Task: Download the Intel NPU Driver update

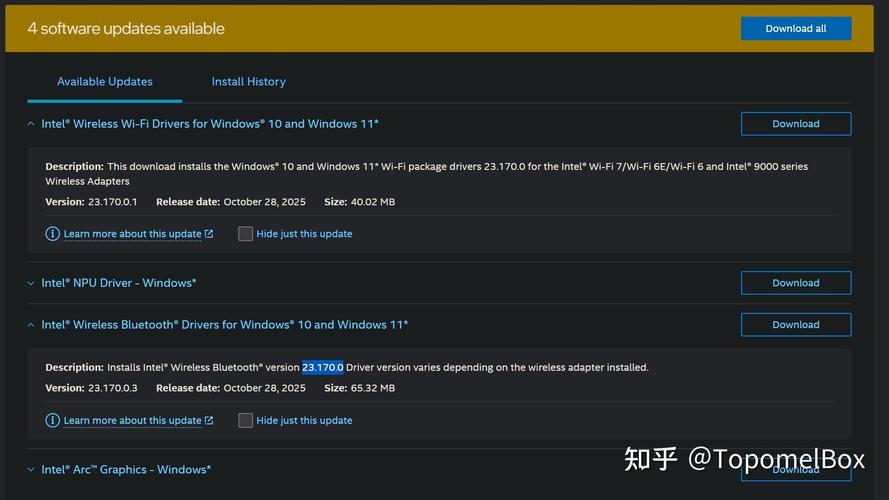Action: pos(795,283)
